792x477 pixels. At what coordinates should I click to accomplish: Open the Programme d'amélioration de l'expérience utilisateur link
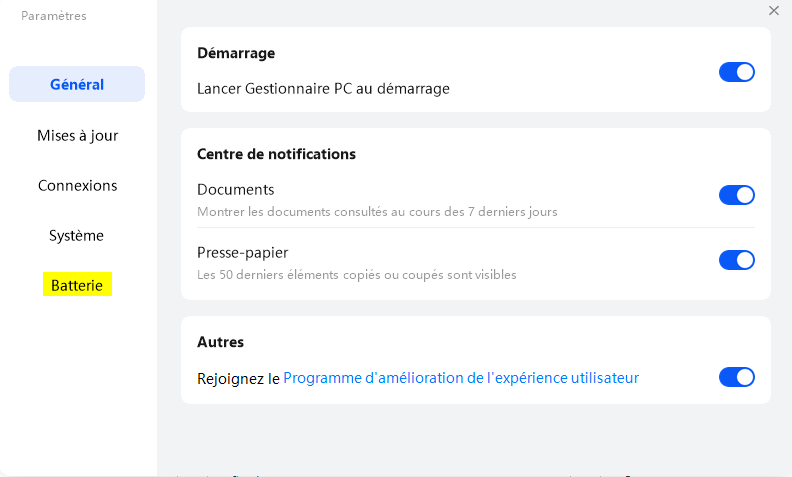461,378
